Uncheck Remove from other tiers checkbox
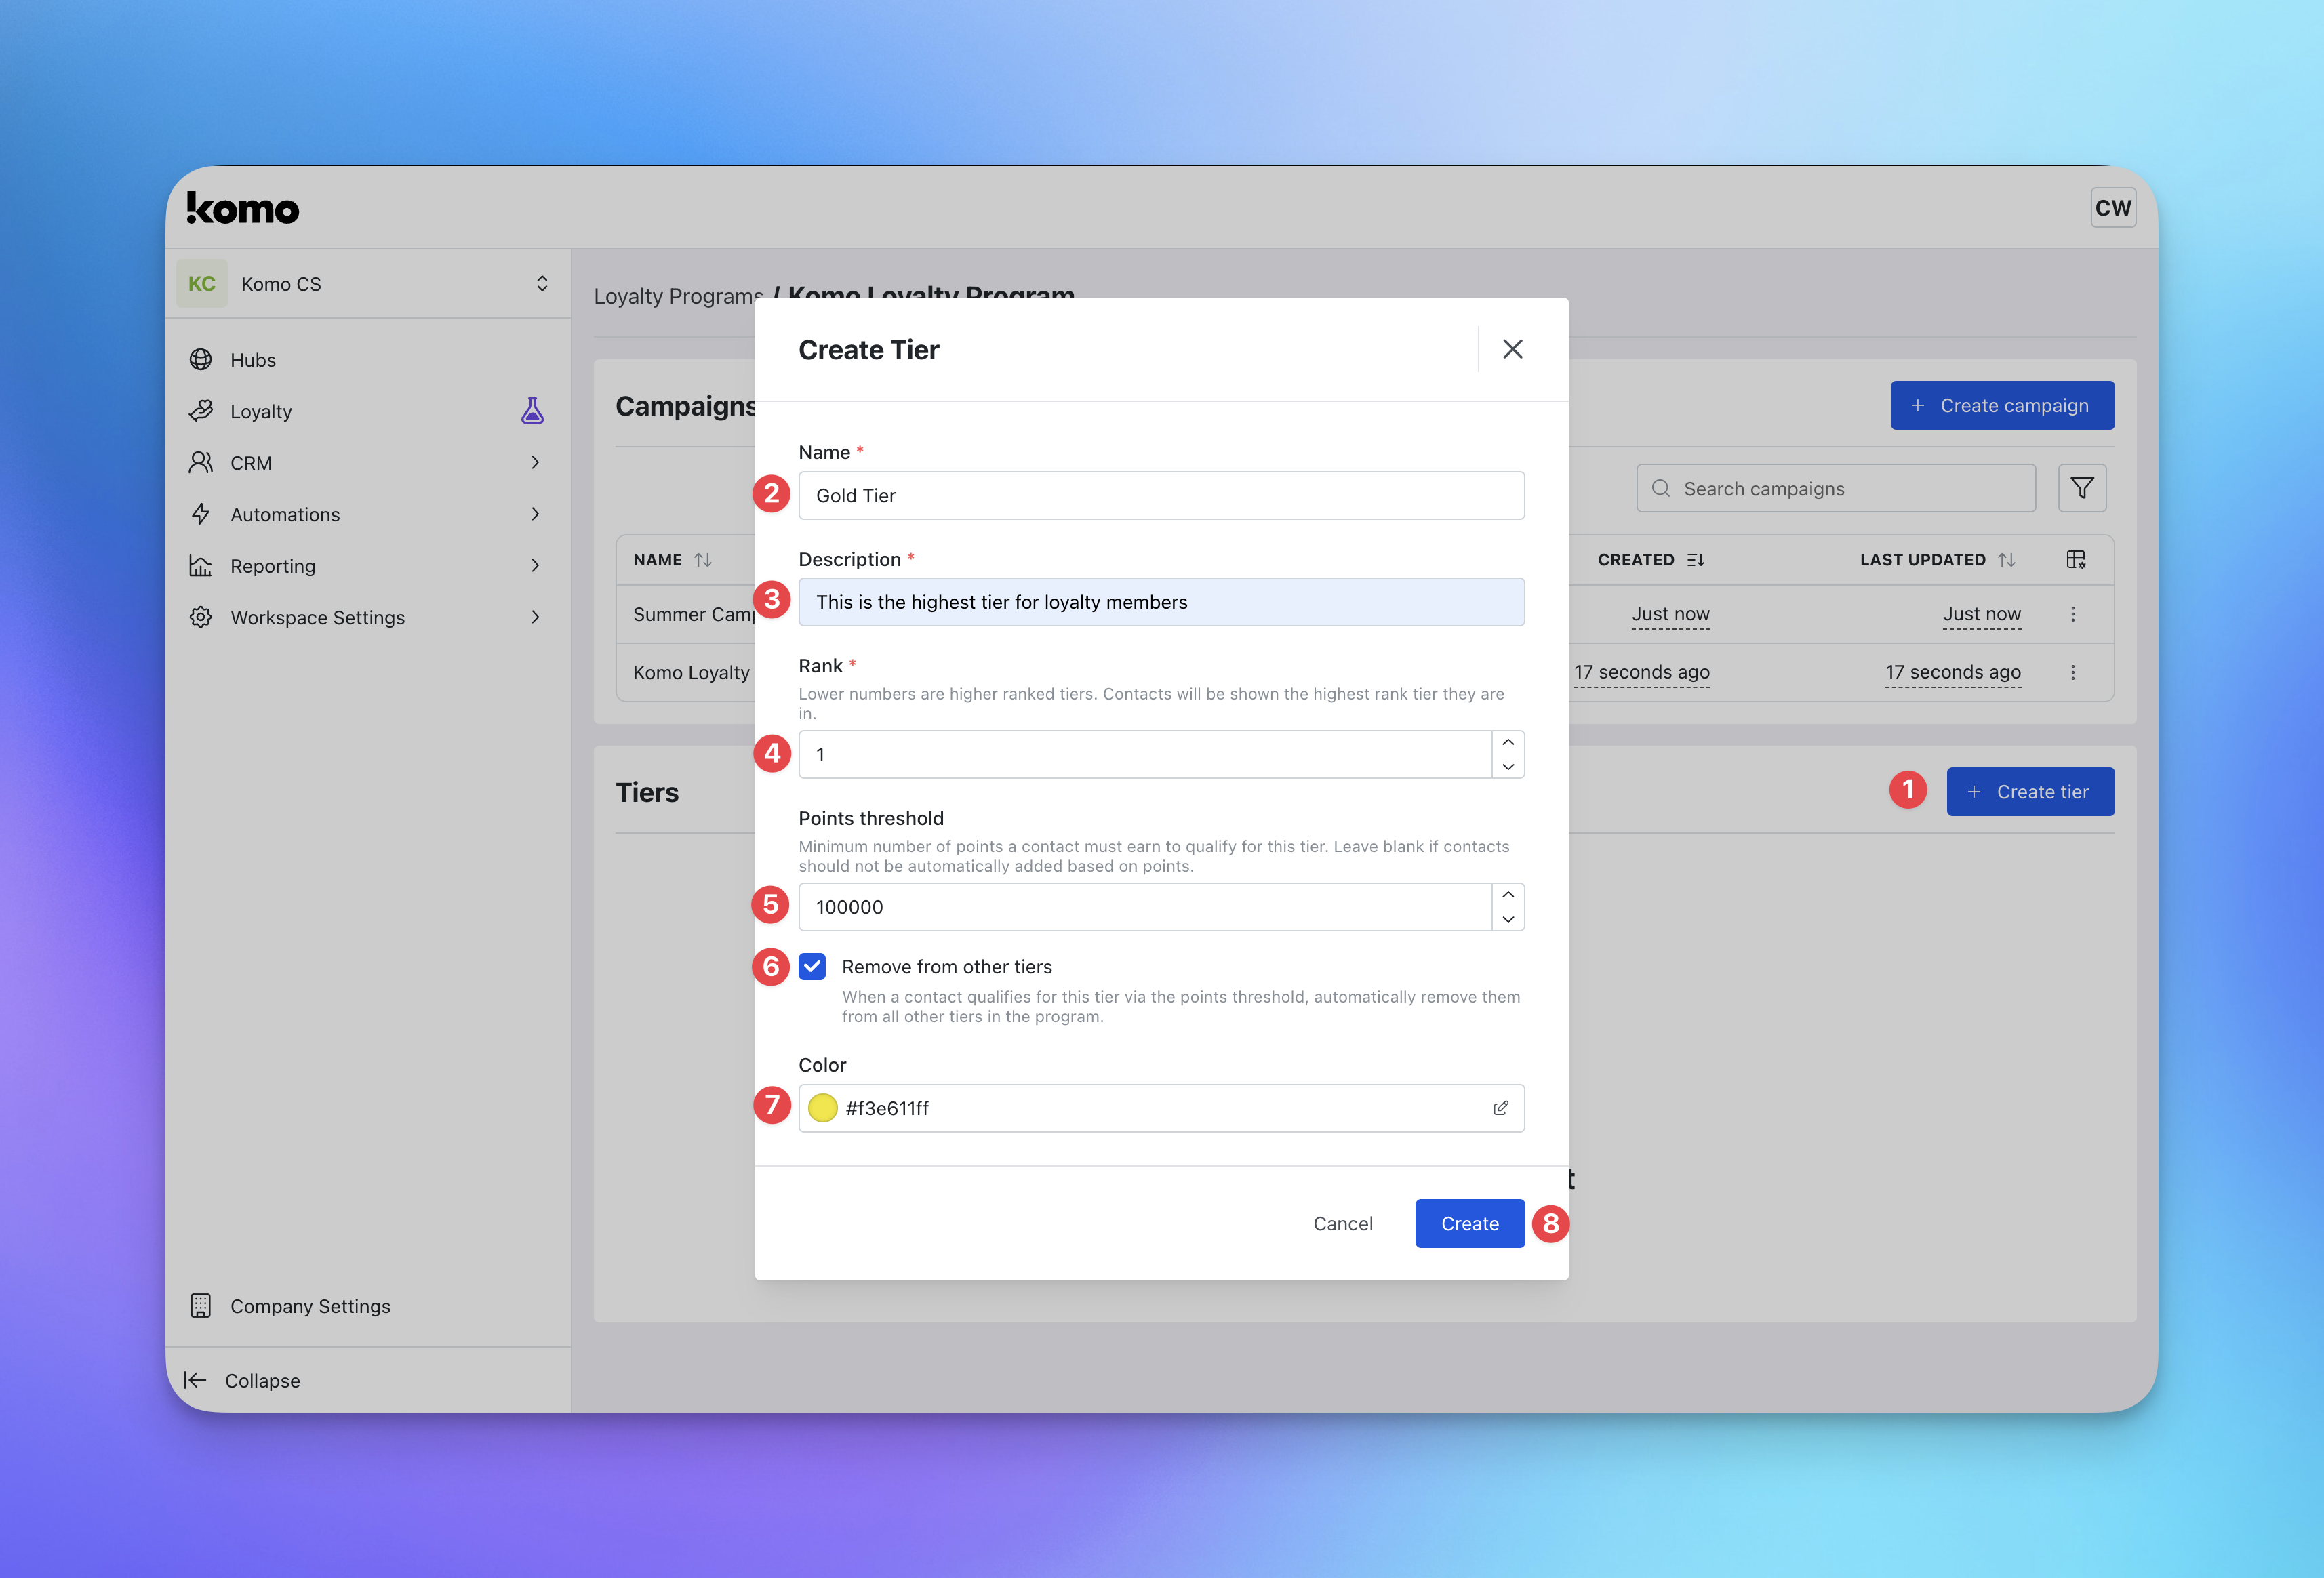This screenshot has height=1578, width=2324. point(812,967)
